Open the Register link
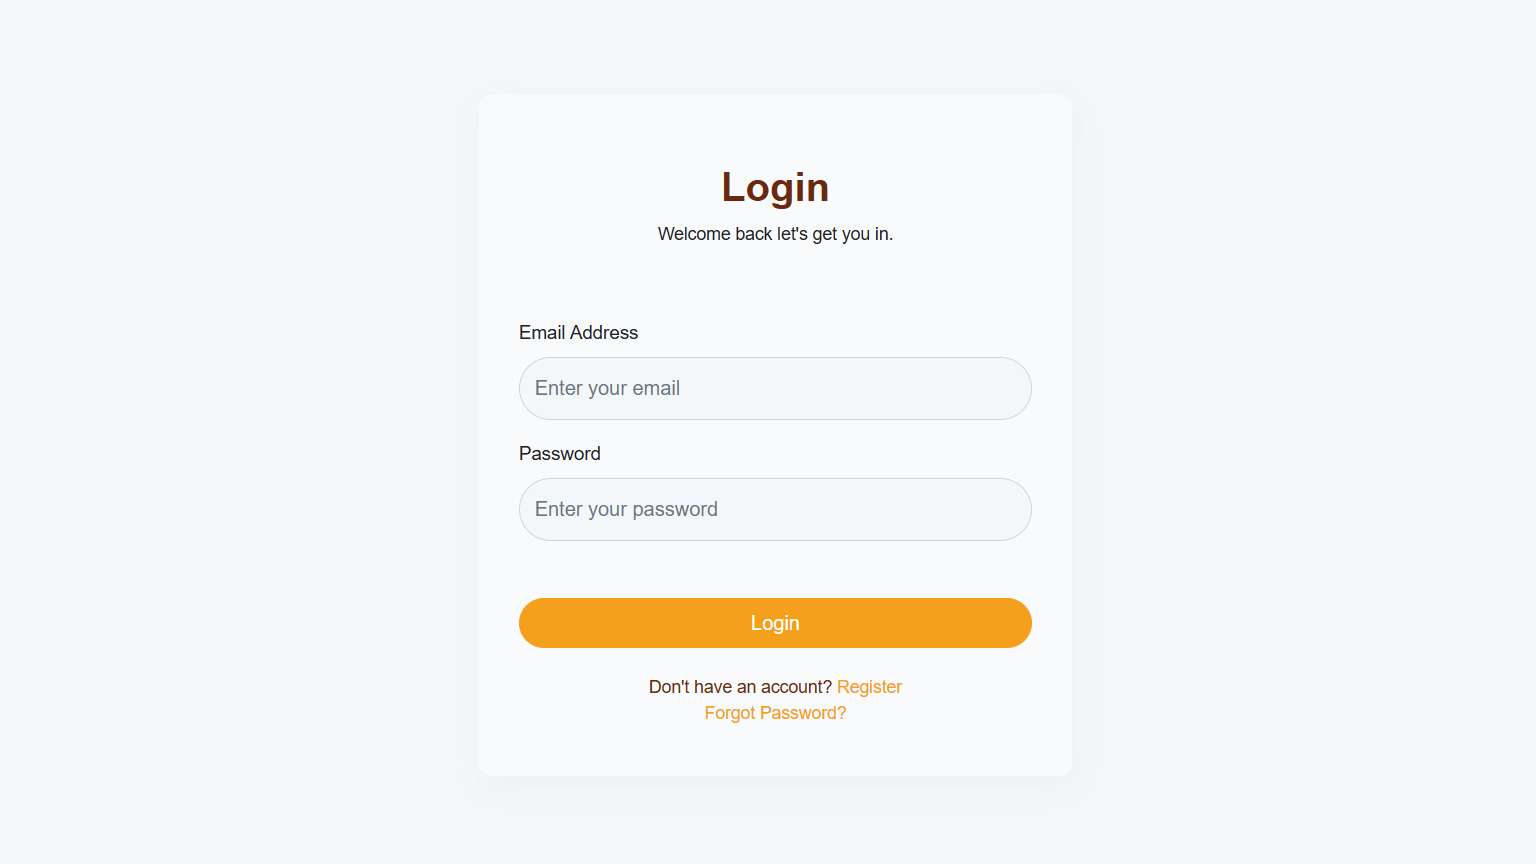The width and height of the screenshot is (1536, 864). [x=869, y=687]
